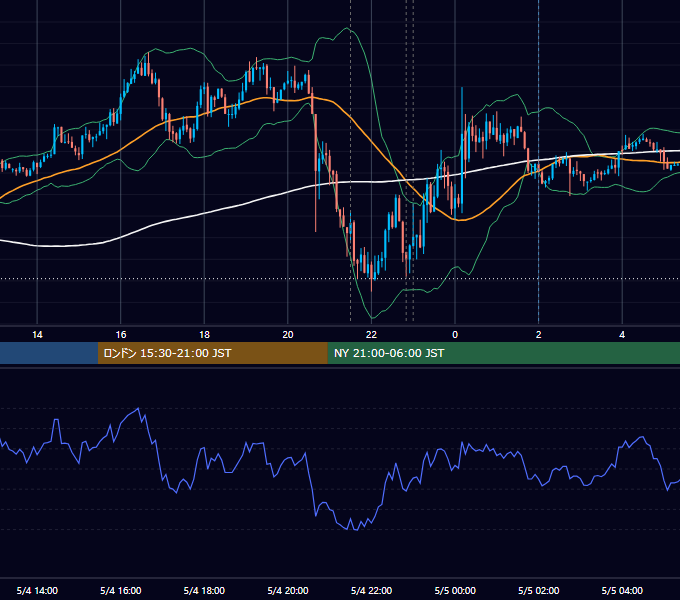The image size is (680, 600).
Task: Click the '18' hour axis label
Action: coord(204,335)
